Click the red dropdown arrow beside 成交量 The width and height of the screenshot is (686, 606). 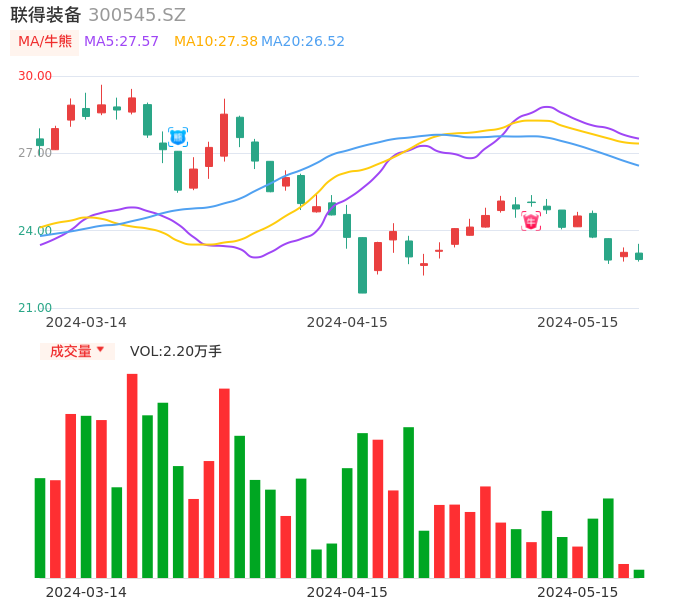click(x=100, y=350)
